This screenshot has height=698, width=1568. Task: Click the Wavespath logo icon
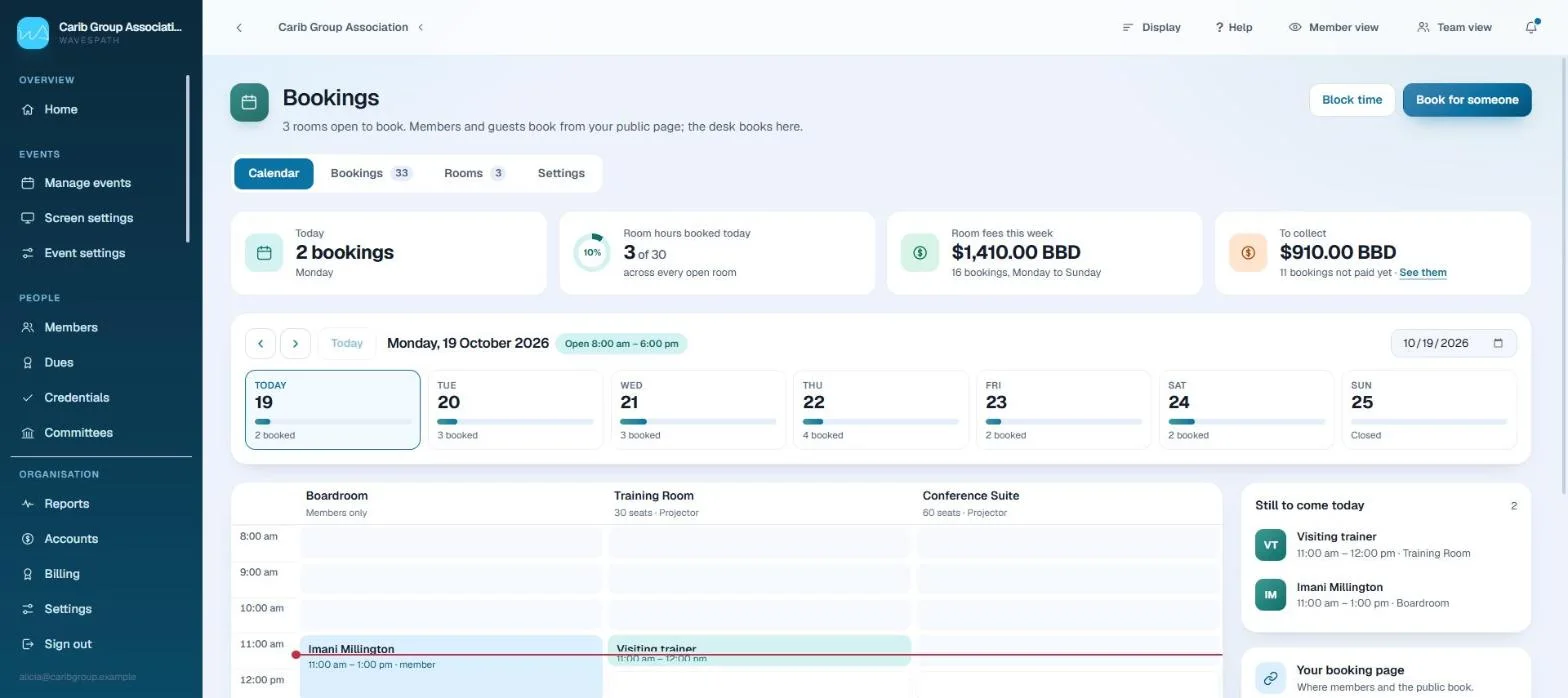pos(33,33)
